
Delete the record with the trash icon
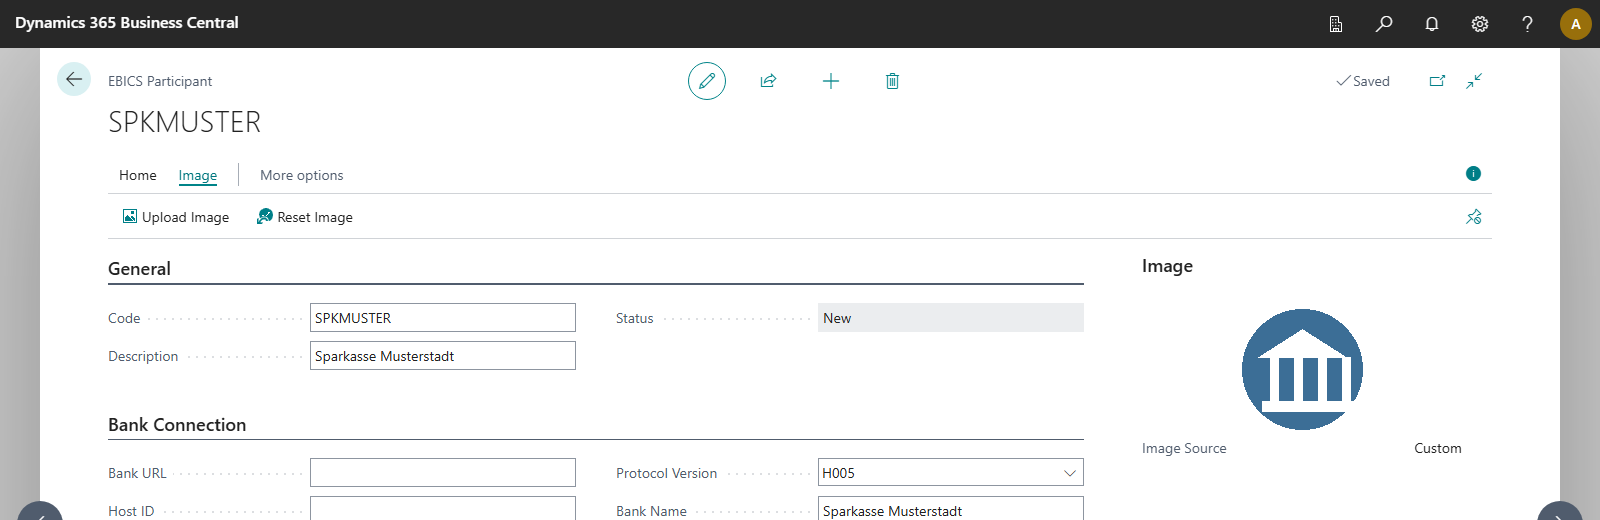coord(892,81)
